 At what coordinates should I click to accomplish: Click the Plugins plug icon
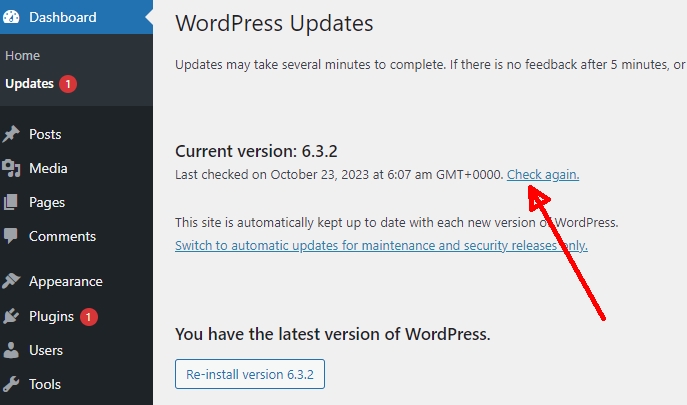point(11,316)
